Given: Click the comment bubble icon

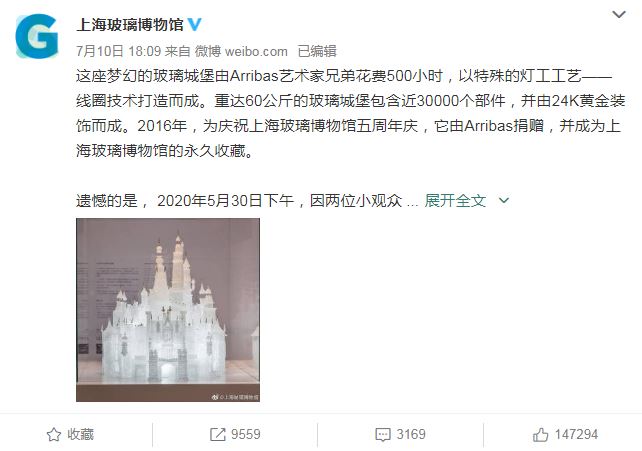Looking at the screenshot, I should (383, 434).
